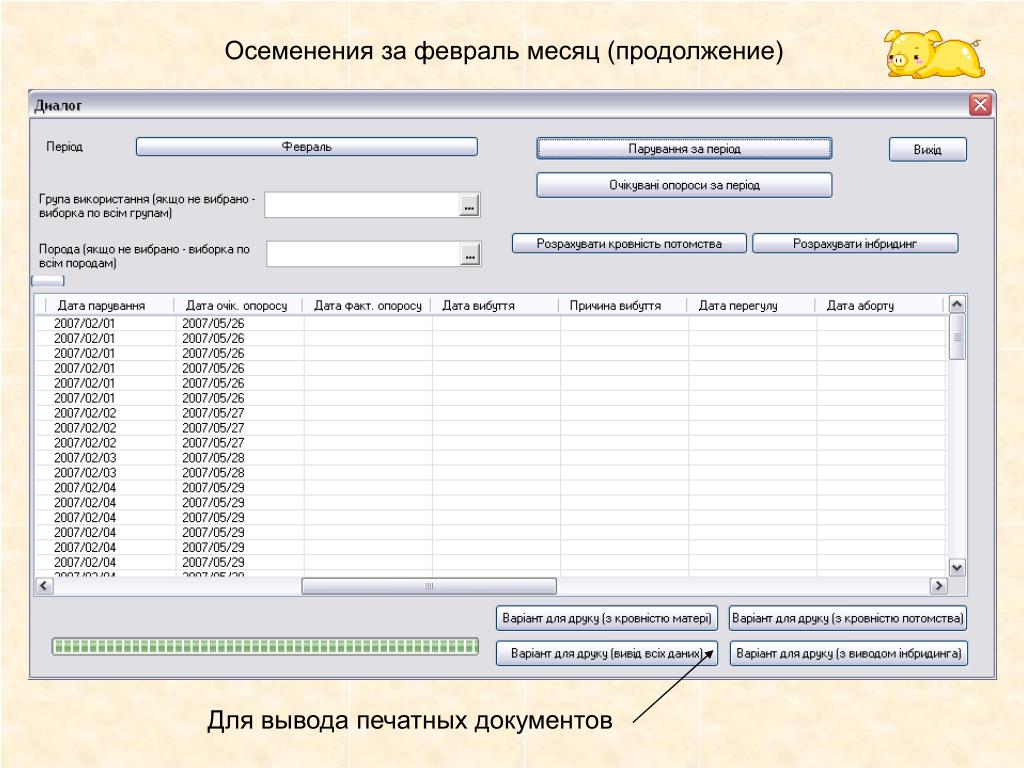Click Розрахувати кровність потомства button
Image resolution: width=1024 pixels, height=768 pixels.
tap(629, 244)
